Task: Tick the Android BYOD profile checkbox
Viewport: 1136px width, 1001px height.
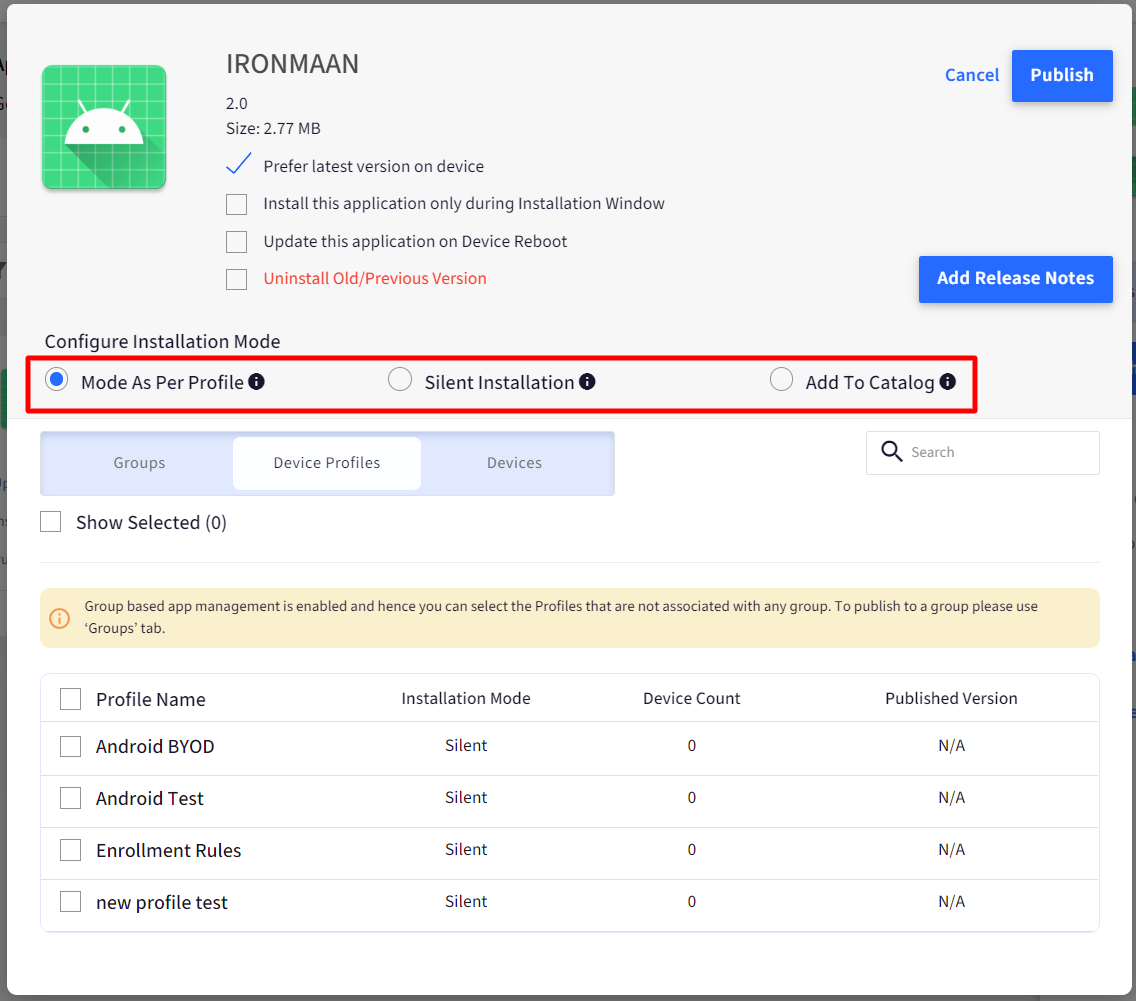Action: [x=70, y=747]
